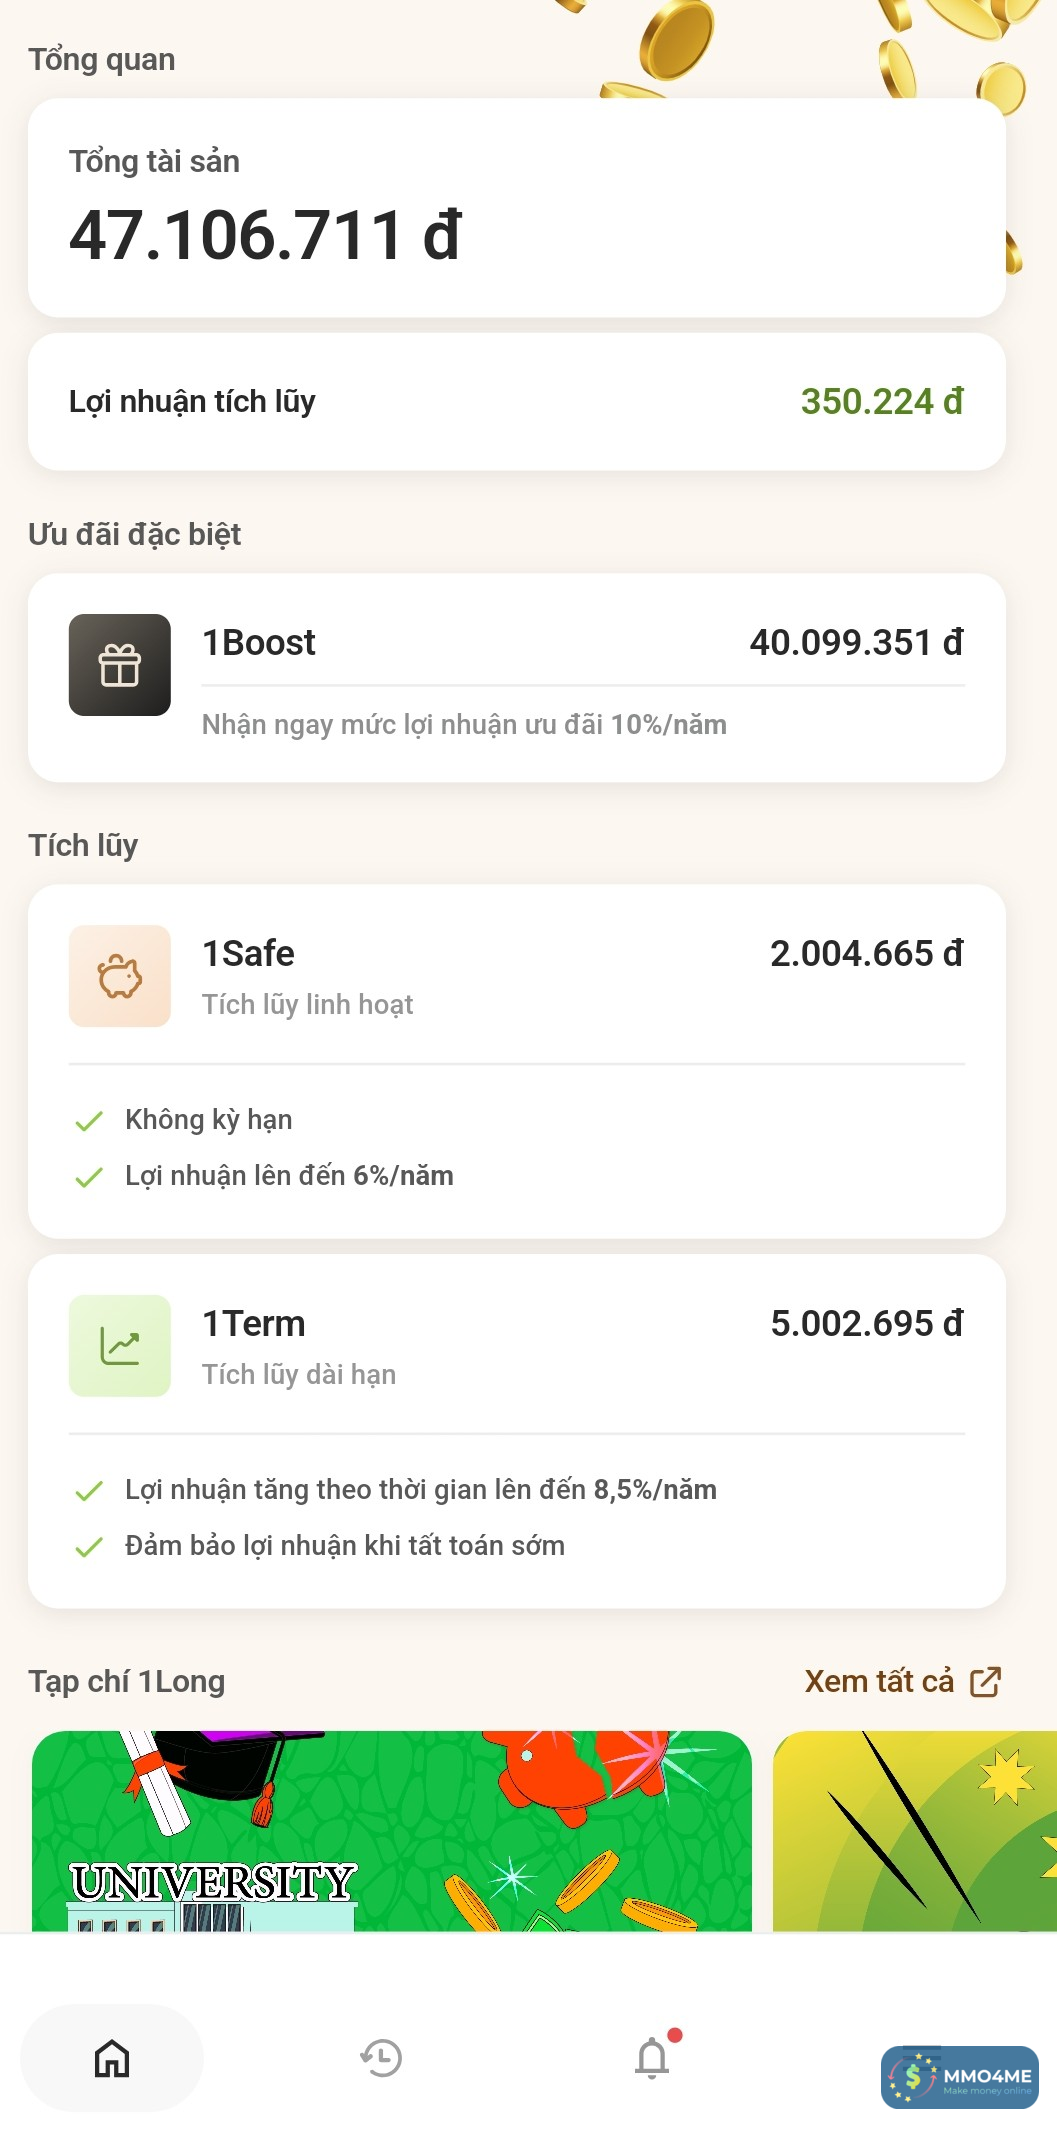Viewport: 1057px width, 2151px height.
Task: Tap the 1Safe piggy bank icon
Action: point(119,976)
